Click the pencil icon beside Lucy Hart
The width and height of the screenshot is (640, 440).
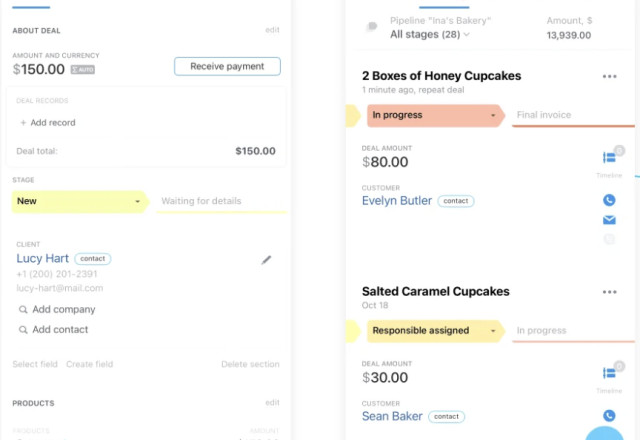pyautogui.click(x=266, y=260)
